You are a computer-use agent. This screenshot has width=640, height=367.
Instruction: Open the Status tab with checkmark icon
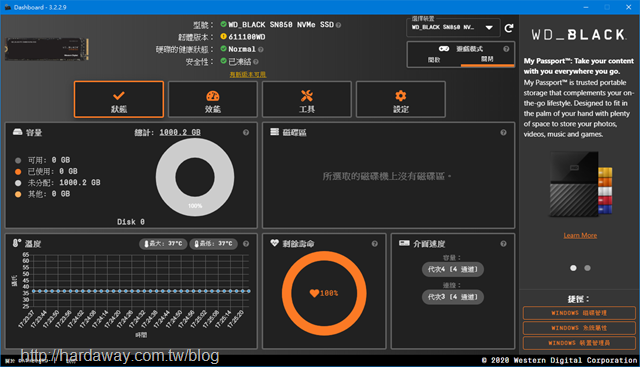click(119, 99)
